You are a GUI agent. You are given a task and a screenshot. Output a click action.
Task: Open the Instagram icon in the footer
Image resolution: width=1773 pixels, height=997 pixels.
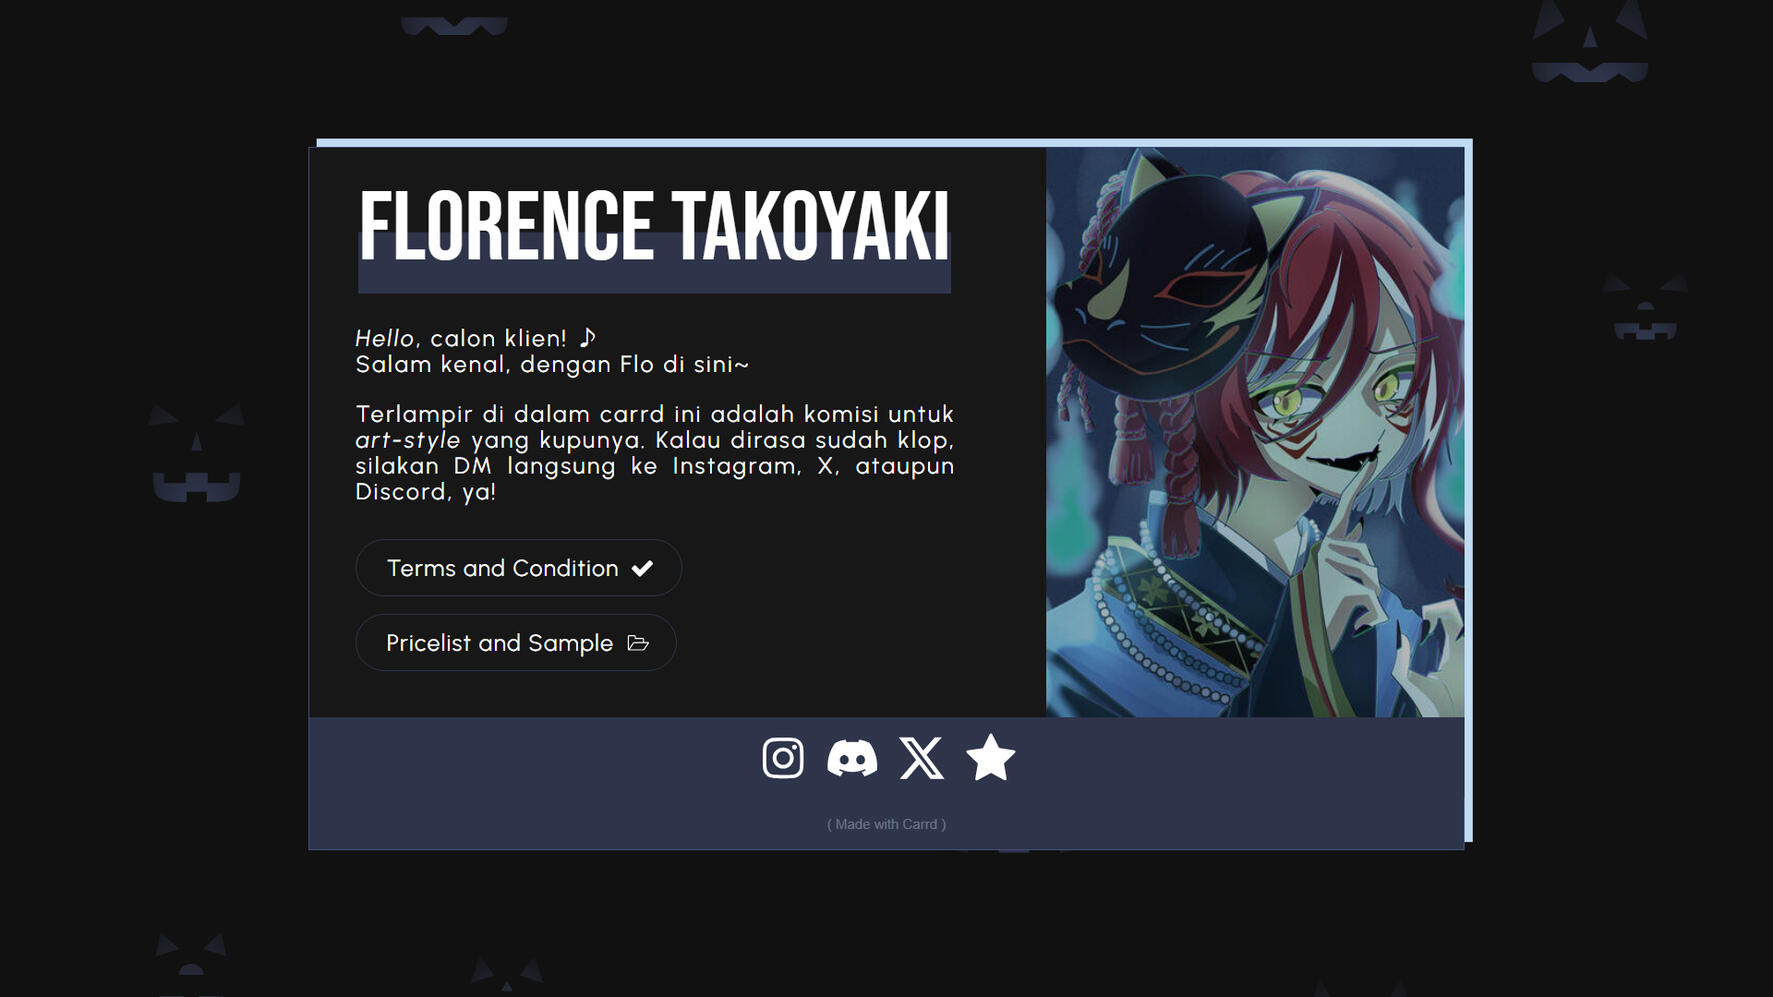click(783, 759)
